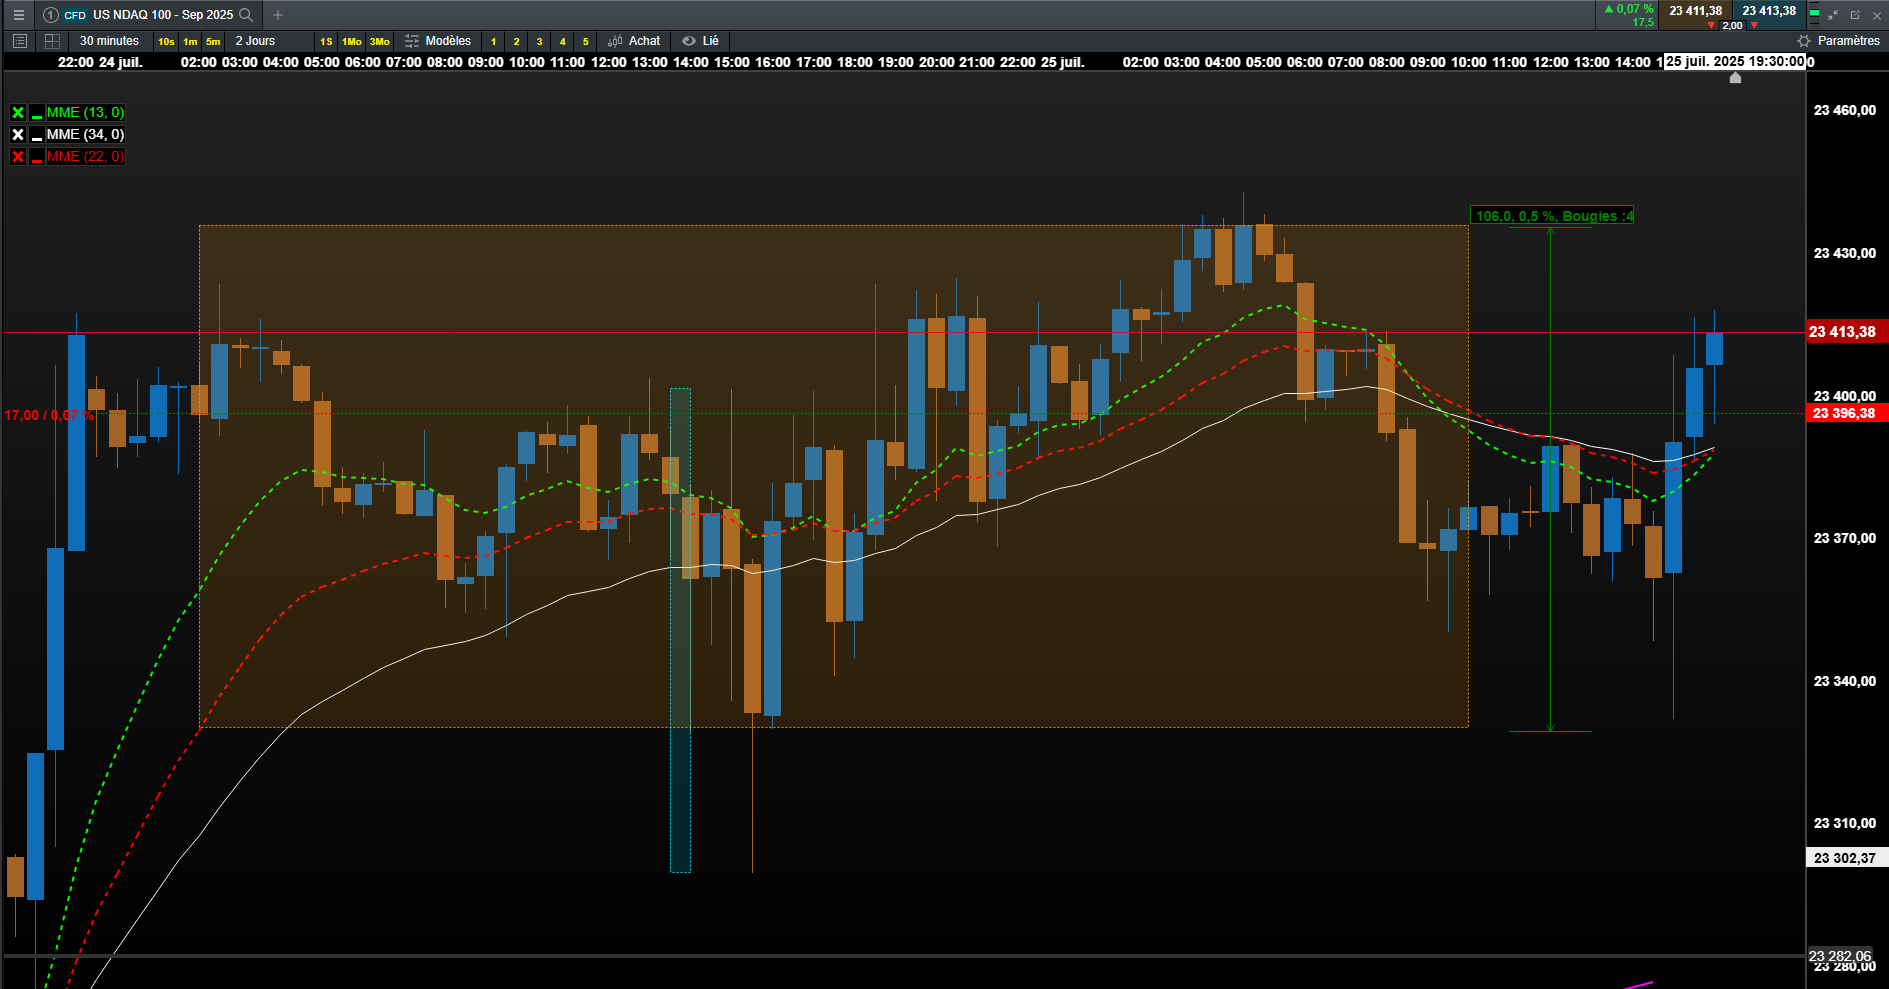
Task: Select the US NDAQ 100 chart tab
Action: [148, 15]
